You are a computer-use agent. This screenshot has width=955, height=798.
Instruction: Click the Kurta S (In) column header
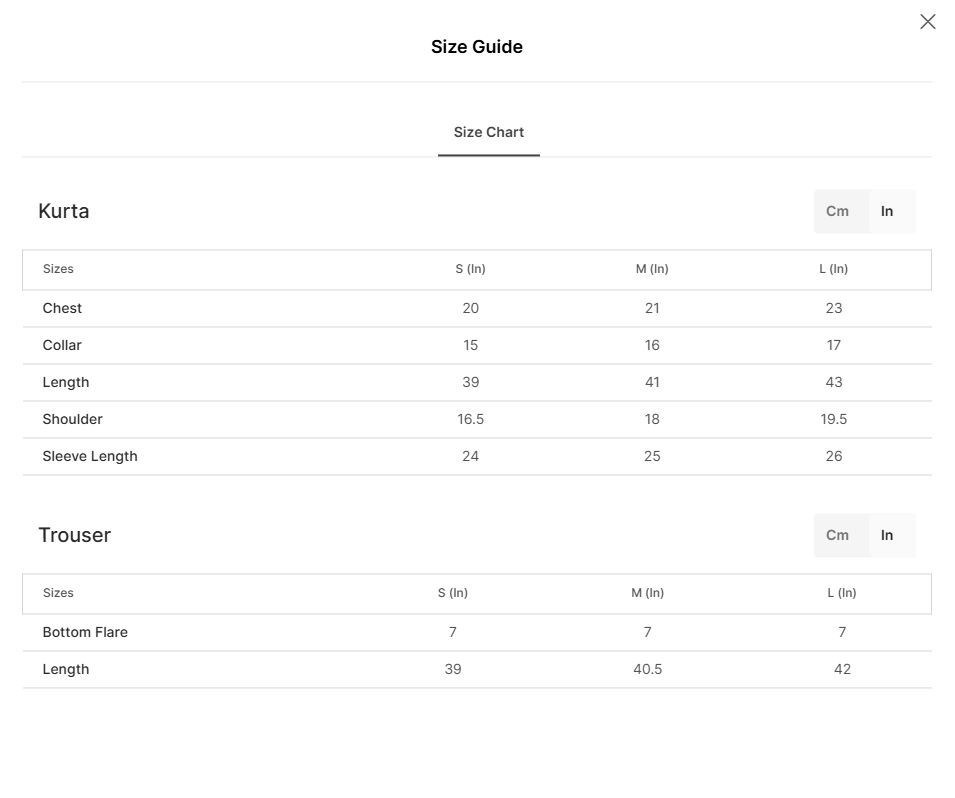(470, 269)
